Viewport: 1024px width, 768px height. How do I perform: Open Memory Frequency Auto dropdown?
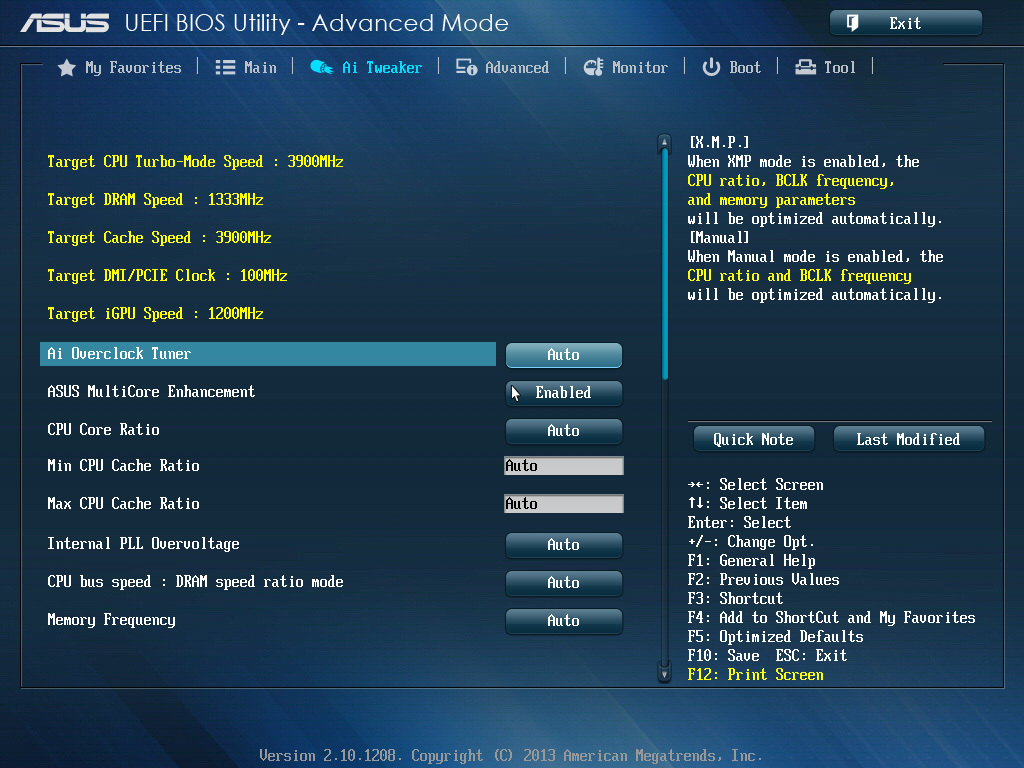[564, 620]
